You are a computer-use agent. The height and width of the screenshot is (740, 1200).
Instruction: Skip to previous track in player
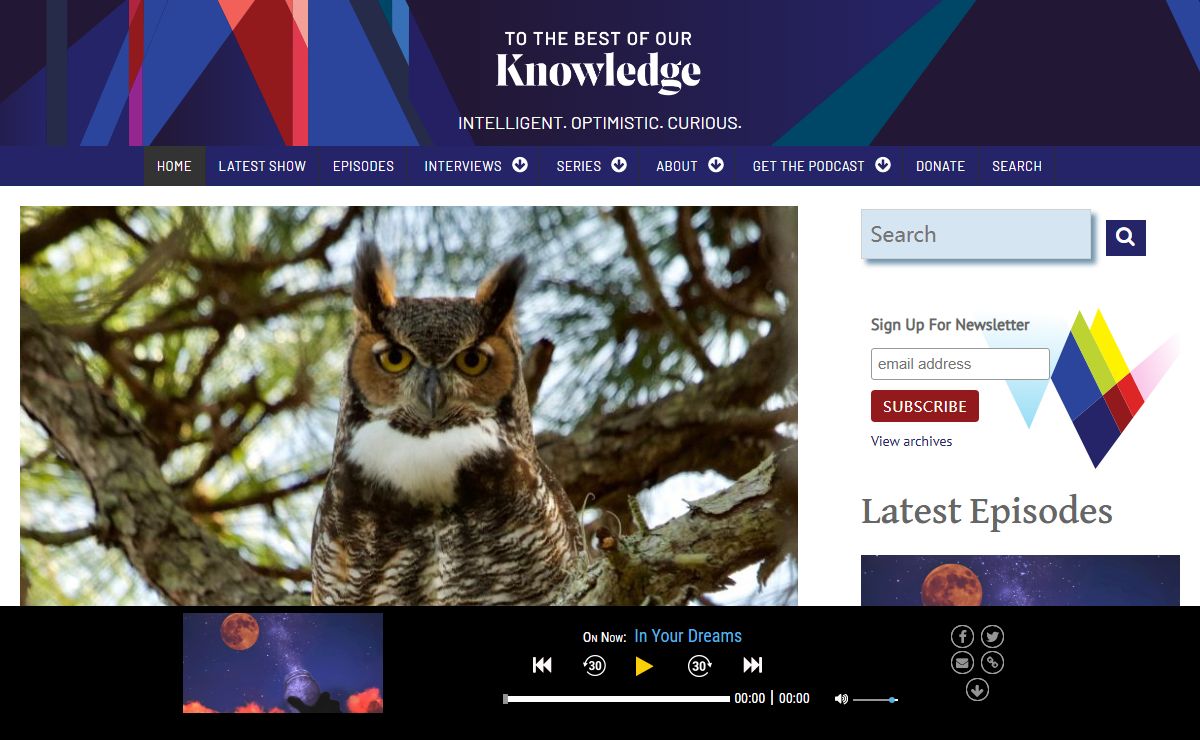point(542,665)
